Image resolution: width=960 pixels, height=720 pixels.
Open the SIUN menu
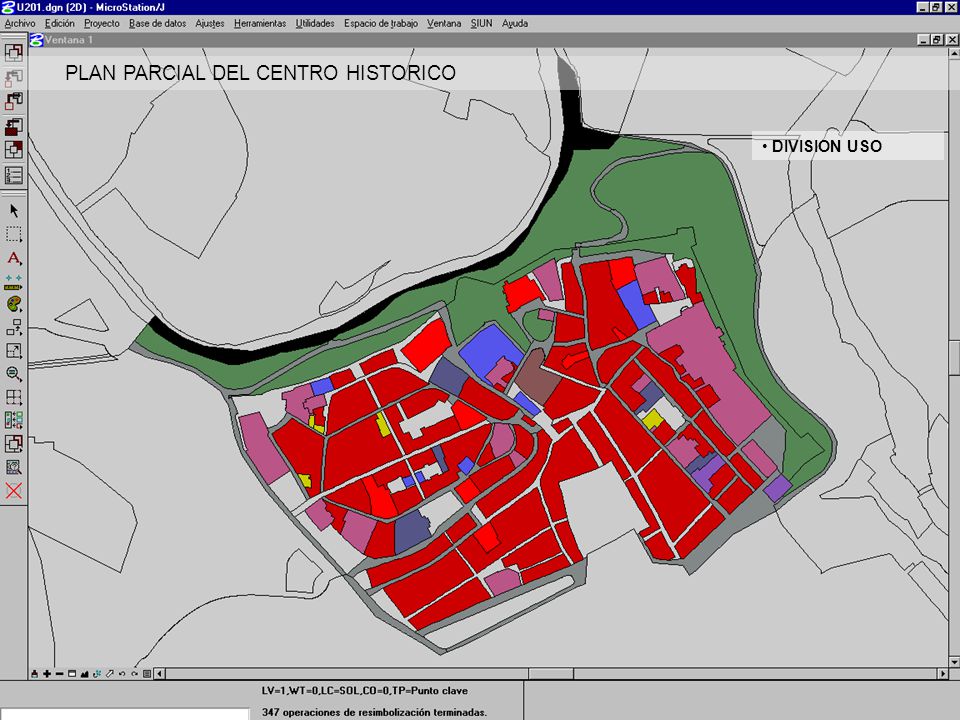(481, 23)
